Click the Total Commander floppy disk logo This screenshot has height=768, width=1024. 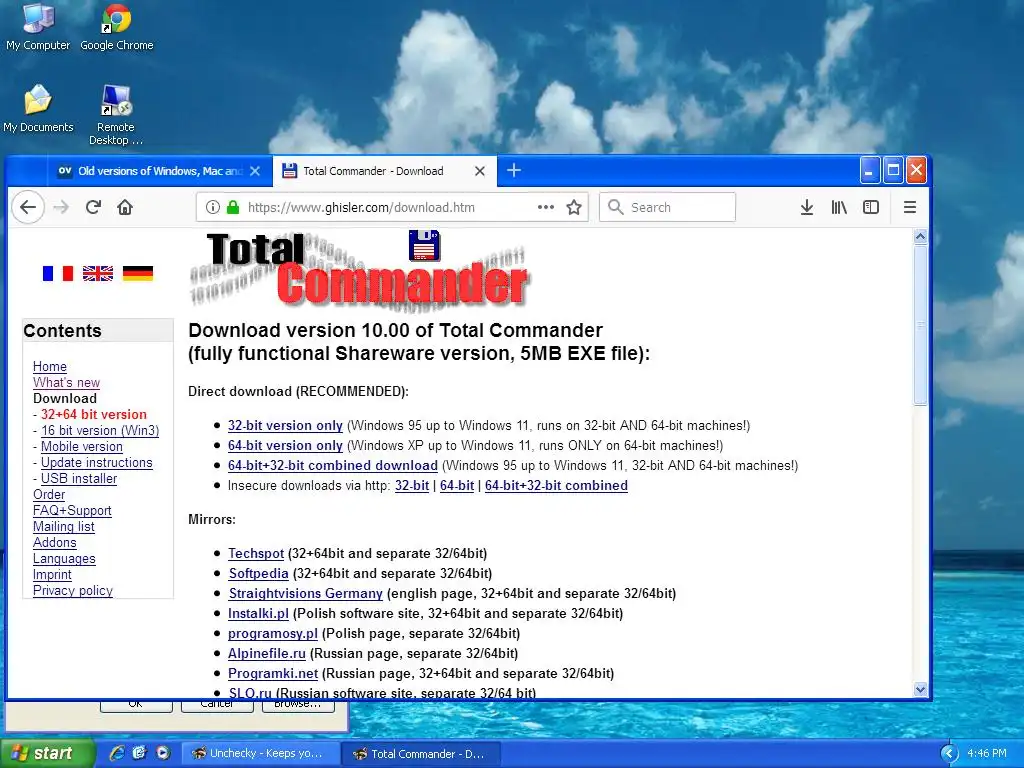coord(424,246)
